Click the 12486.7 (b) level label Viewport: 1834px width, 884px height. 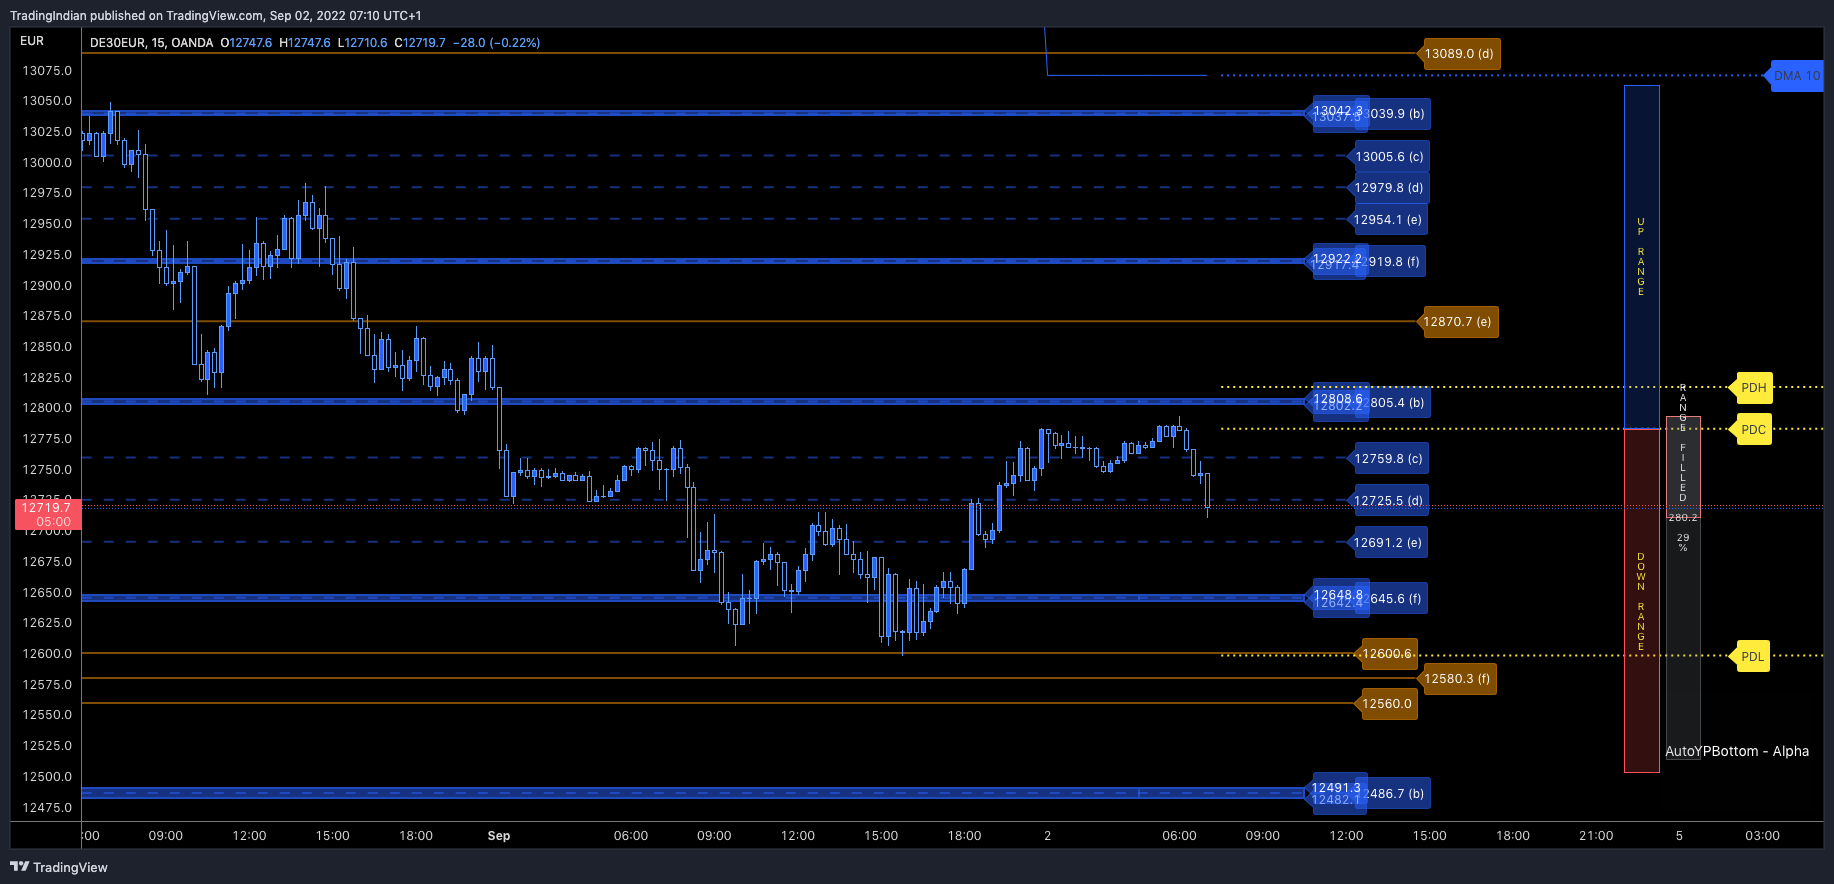pyautogui.click(x=1398, y=794)
